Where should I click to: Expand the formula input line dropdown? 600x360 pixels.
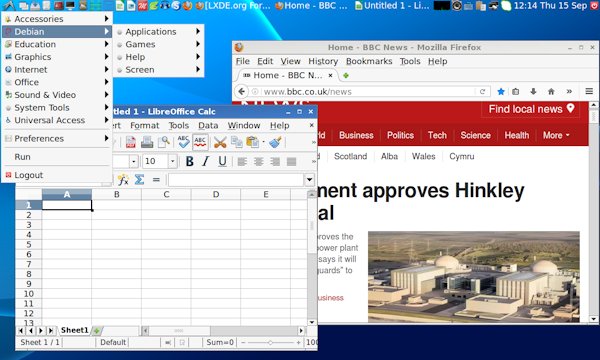tap(309, 179)
